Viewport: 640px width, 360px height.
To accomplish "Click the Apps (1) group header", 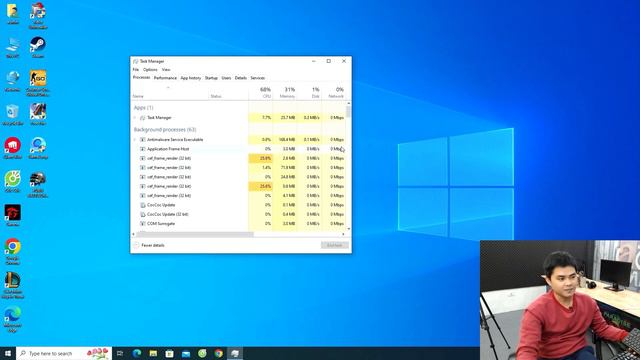I will [143, 107].
